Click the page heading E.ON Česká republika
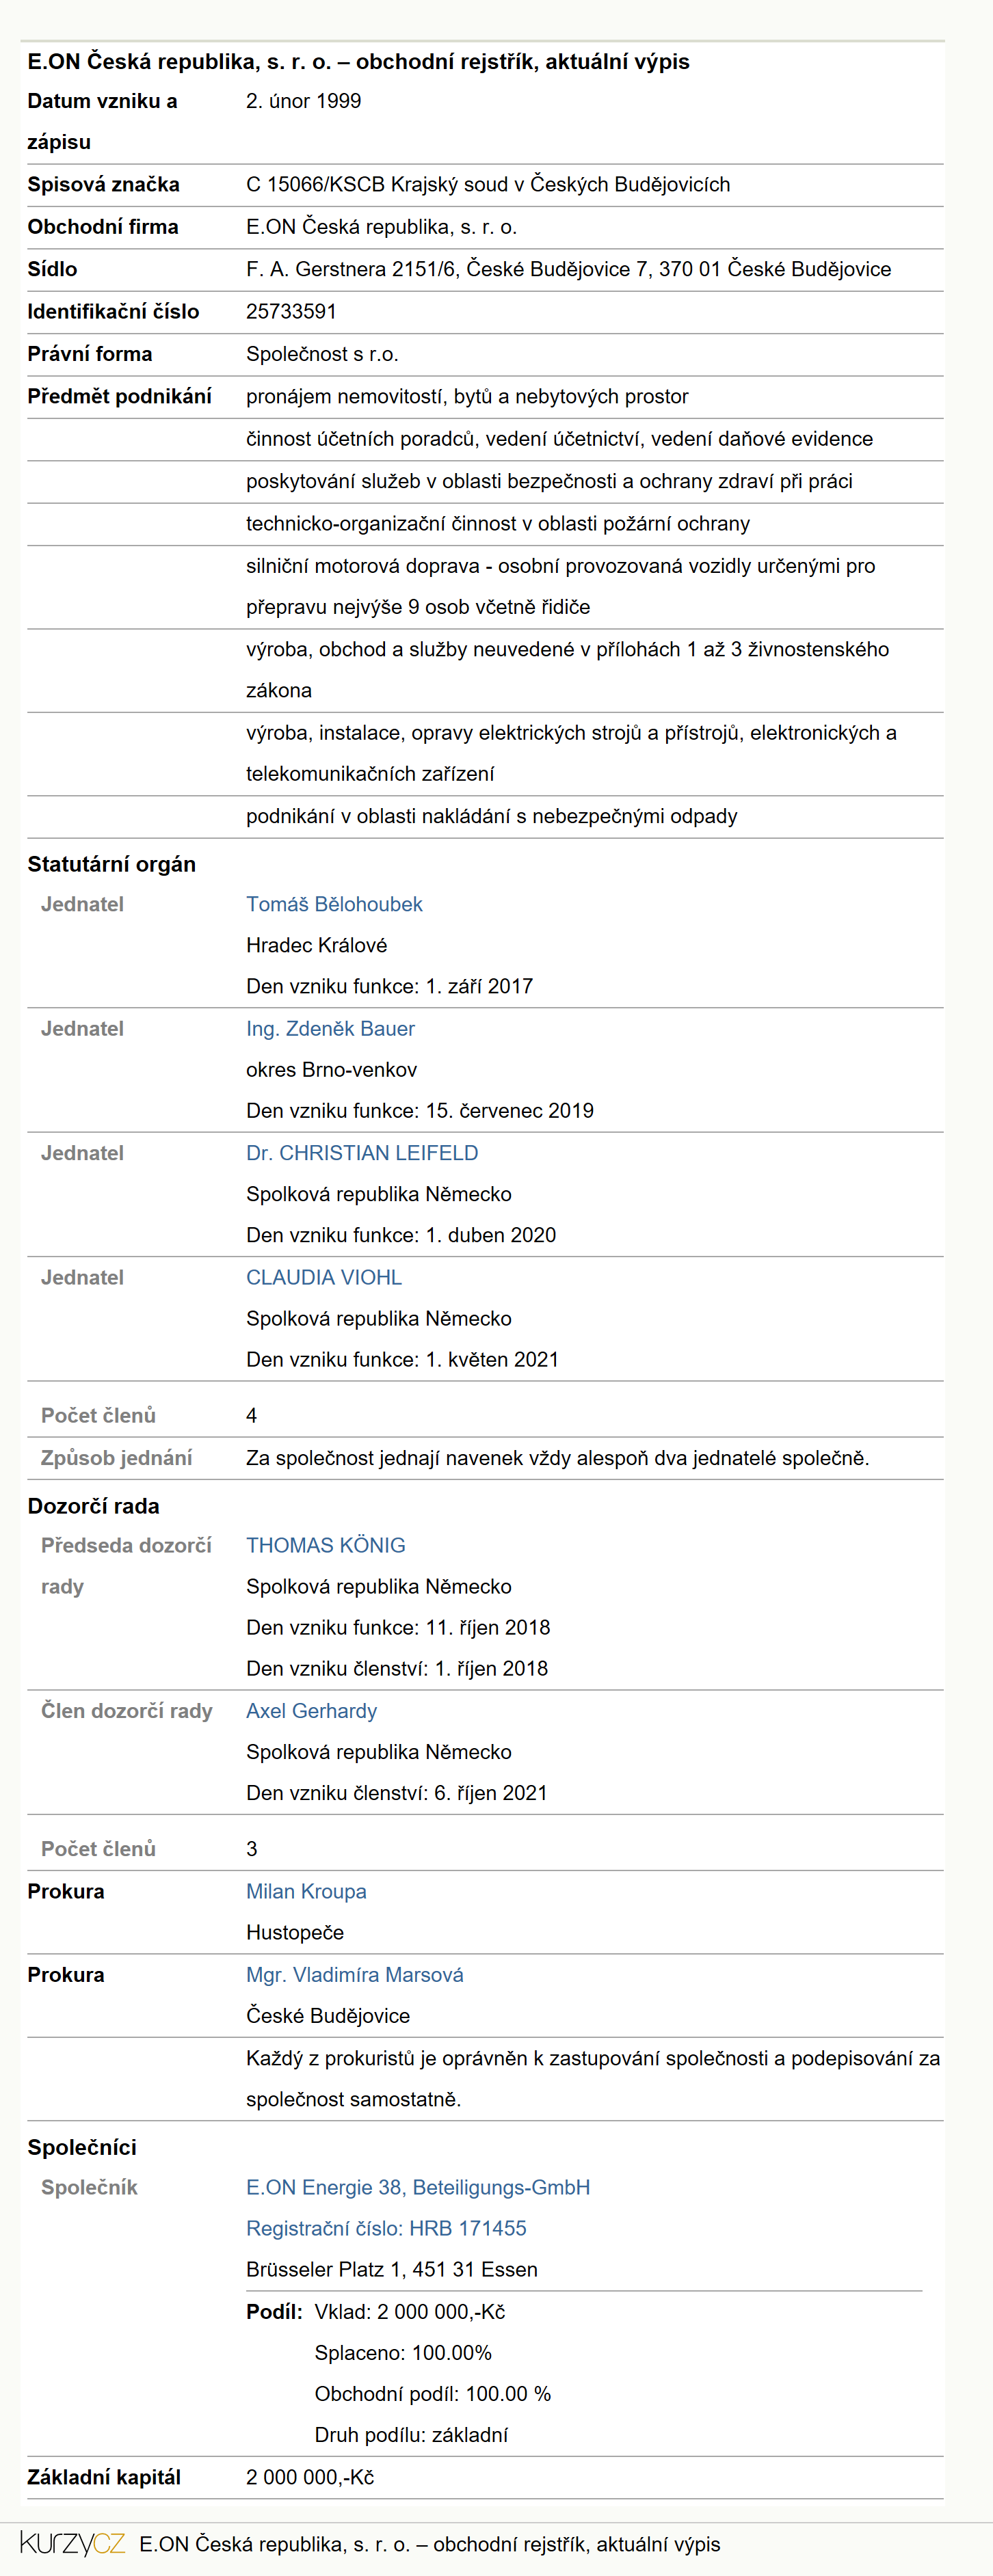Viewport: 993px width, 2576px height. point(358,61)
